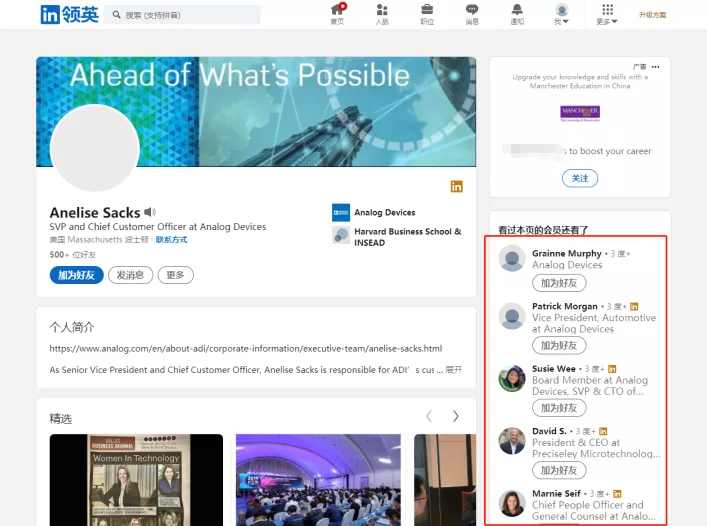Click the 个人简介 section heading
The height and width of the screenshot is (526, 707).
click(72, 327)
